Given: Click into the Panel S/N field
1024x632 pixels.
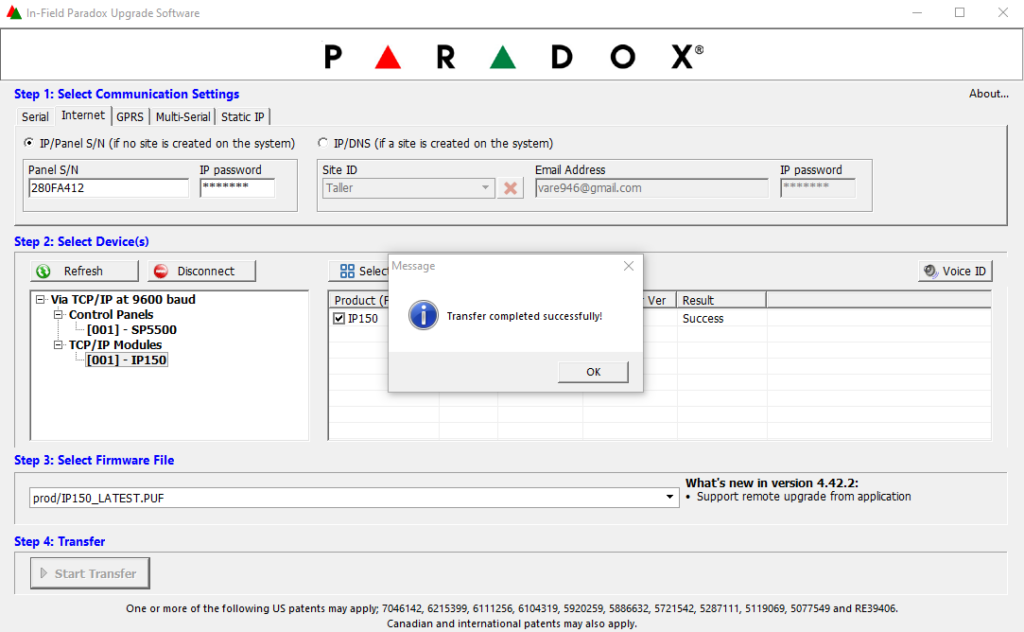Looking at the screenshot, I should point(108,188).
